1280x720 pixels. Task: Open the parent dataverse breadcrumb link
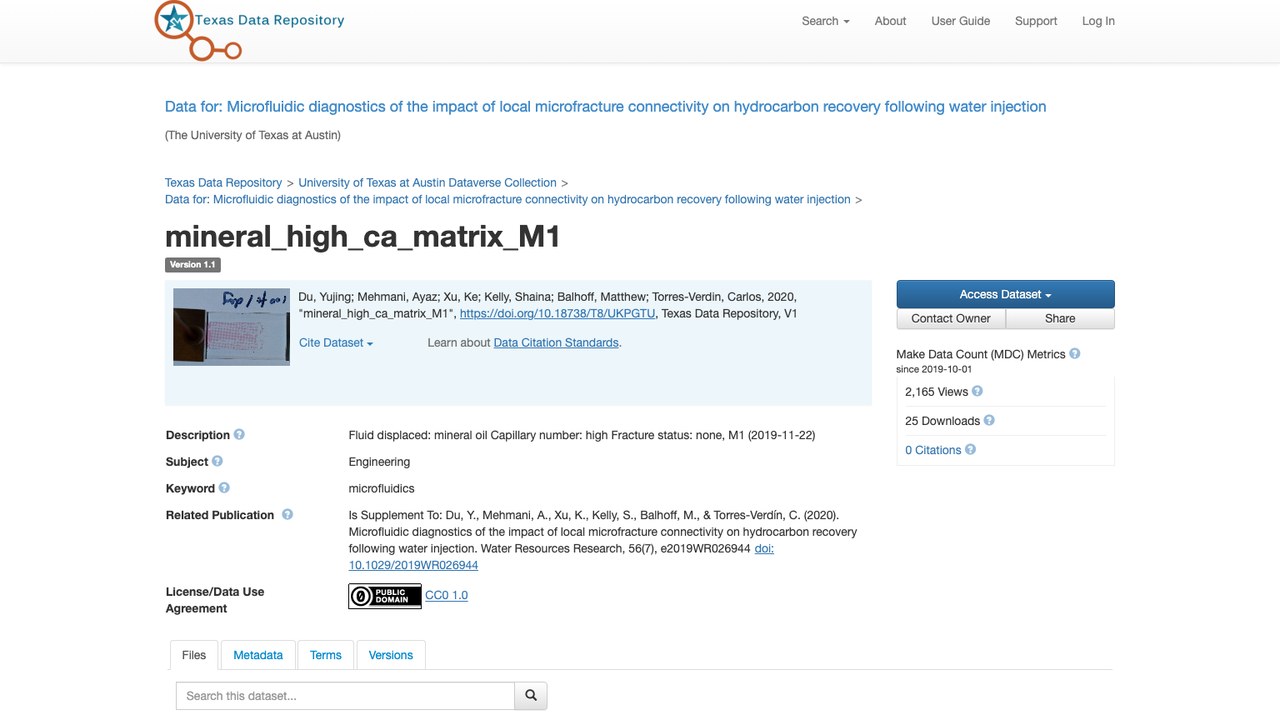tap(508, 199)
